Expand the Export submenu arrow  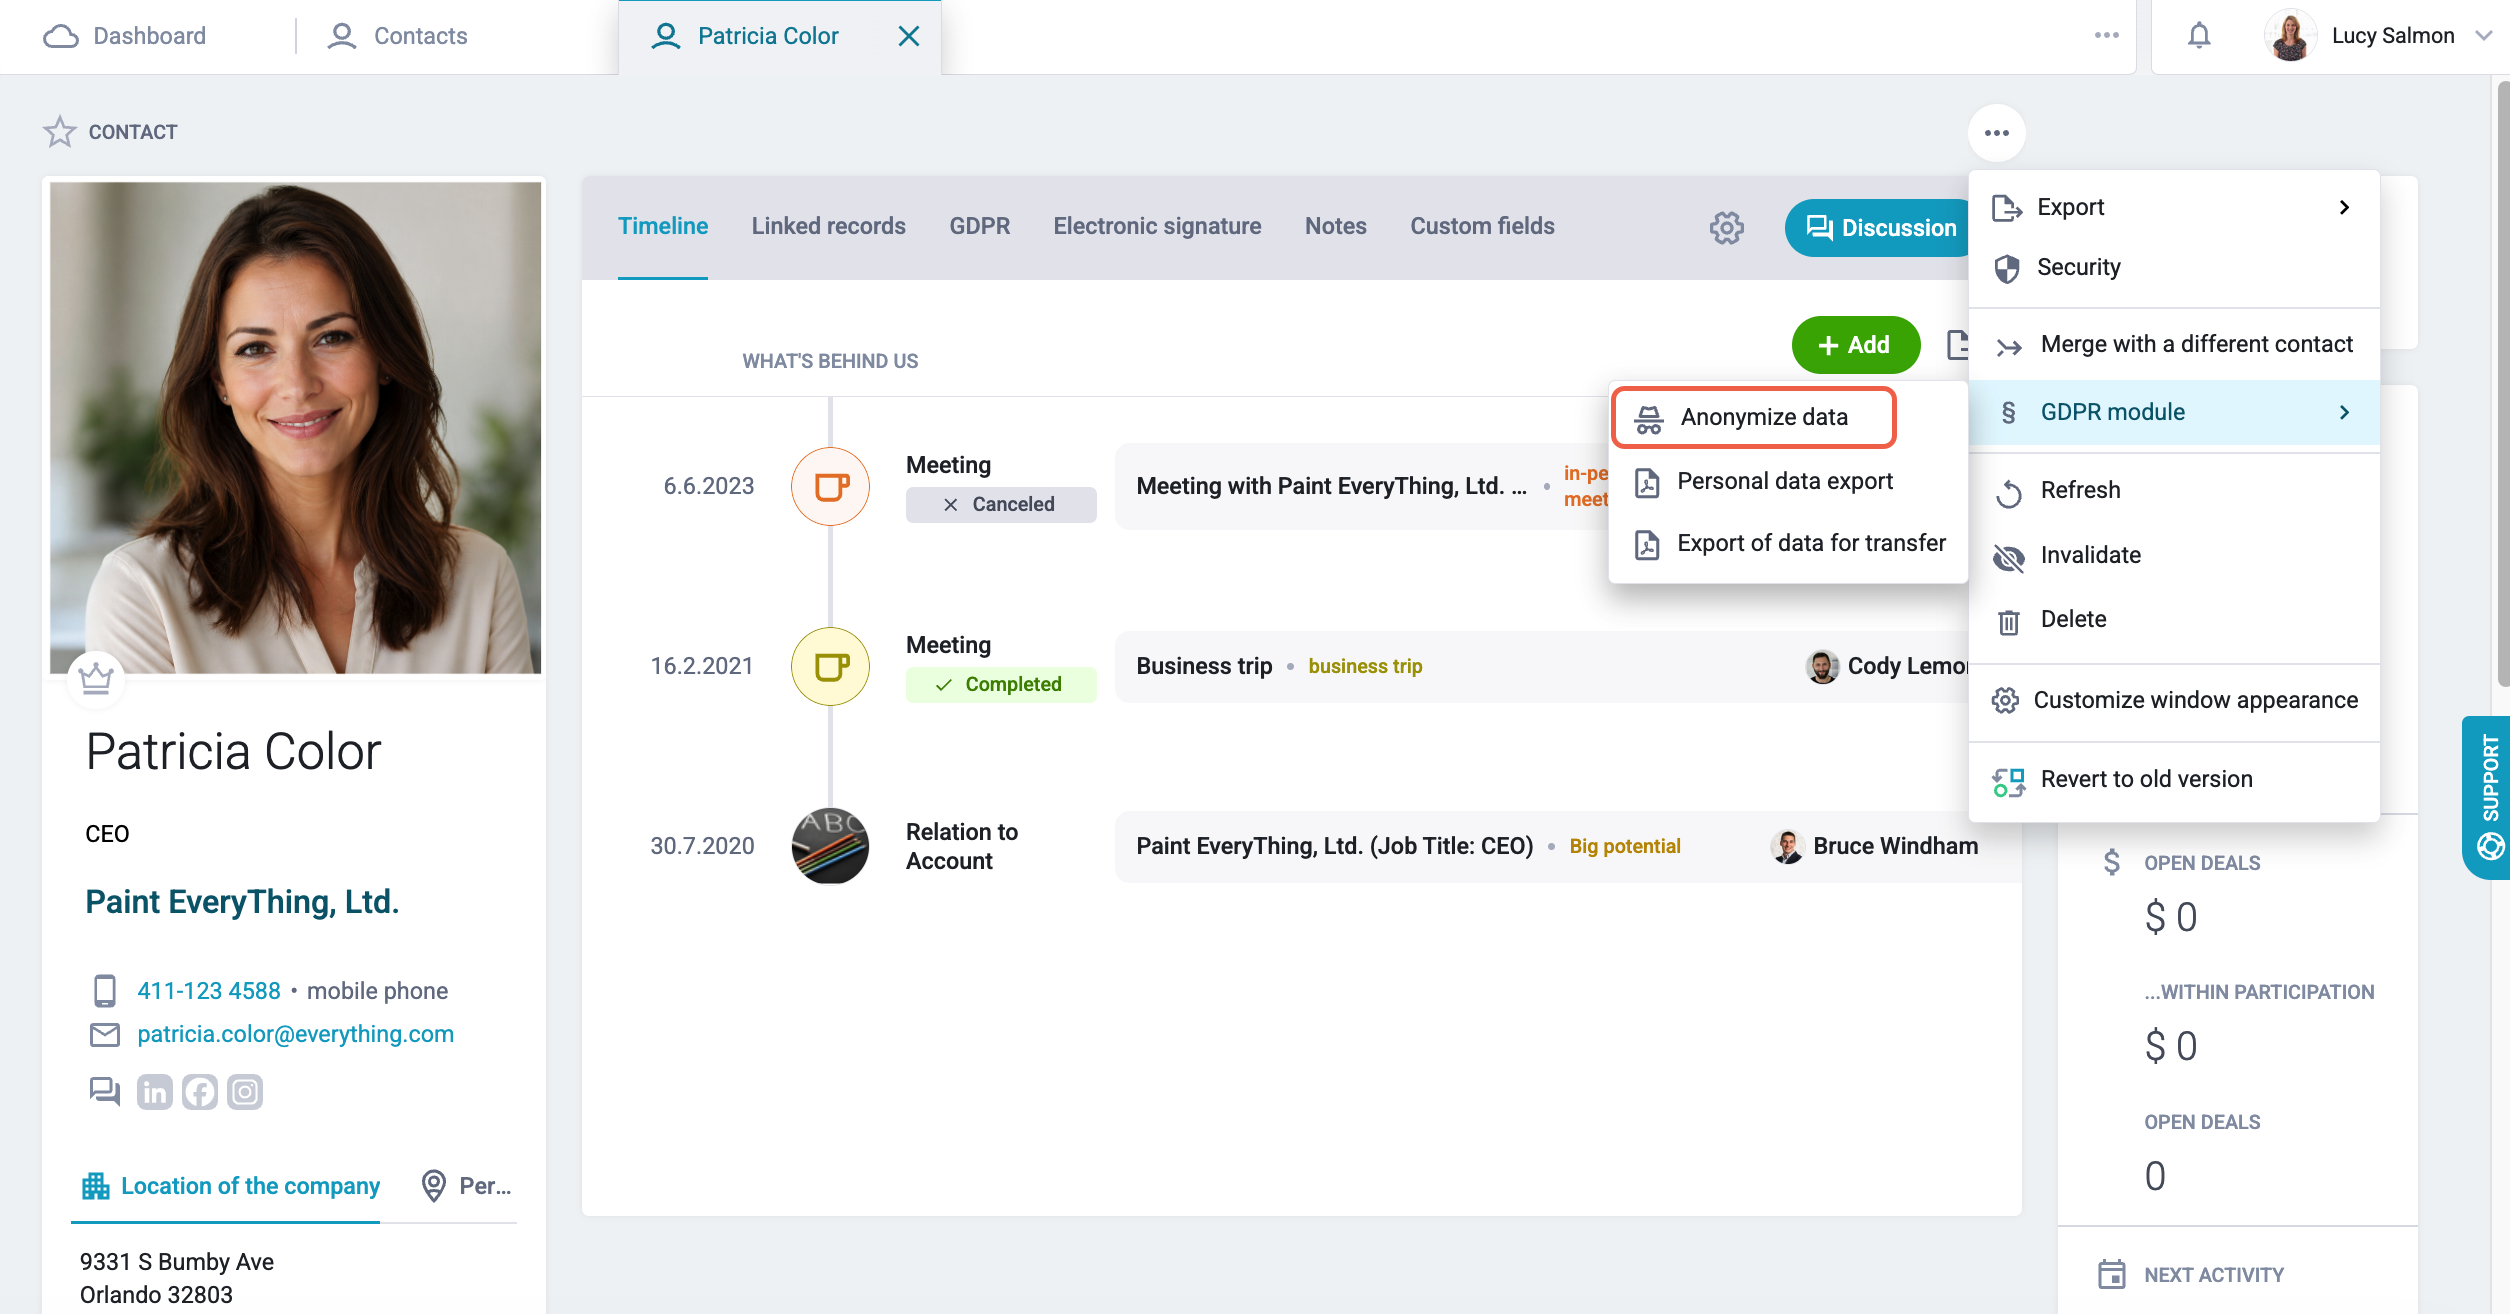point(2345,207)
